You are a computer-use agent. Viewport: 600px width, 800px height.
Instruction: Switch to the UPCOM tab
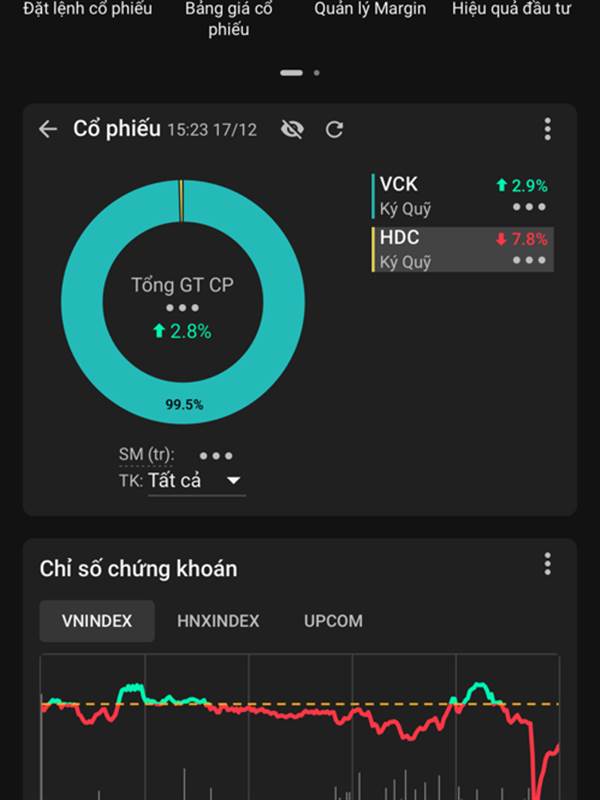(x=333, y=621)
